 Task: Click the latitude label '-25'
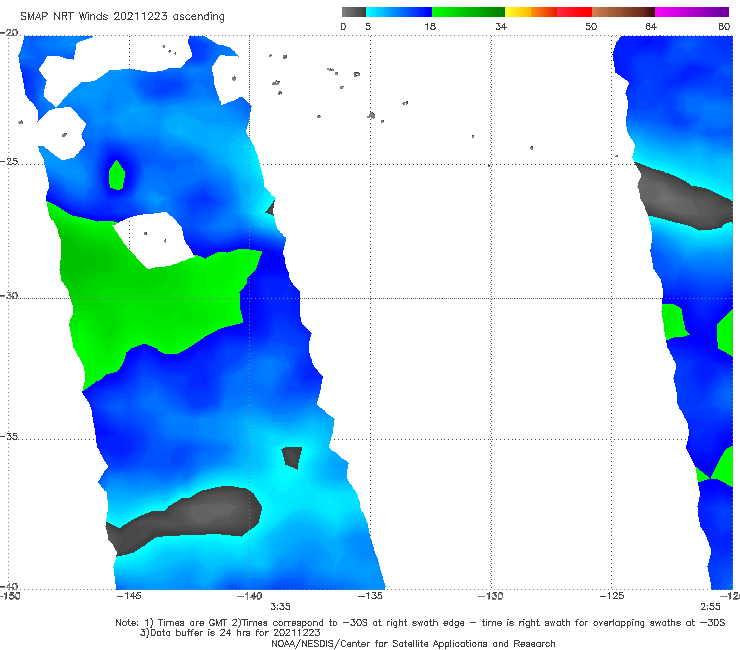point(9,161)
